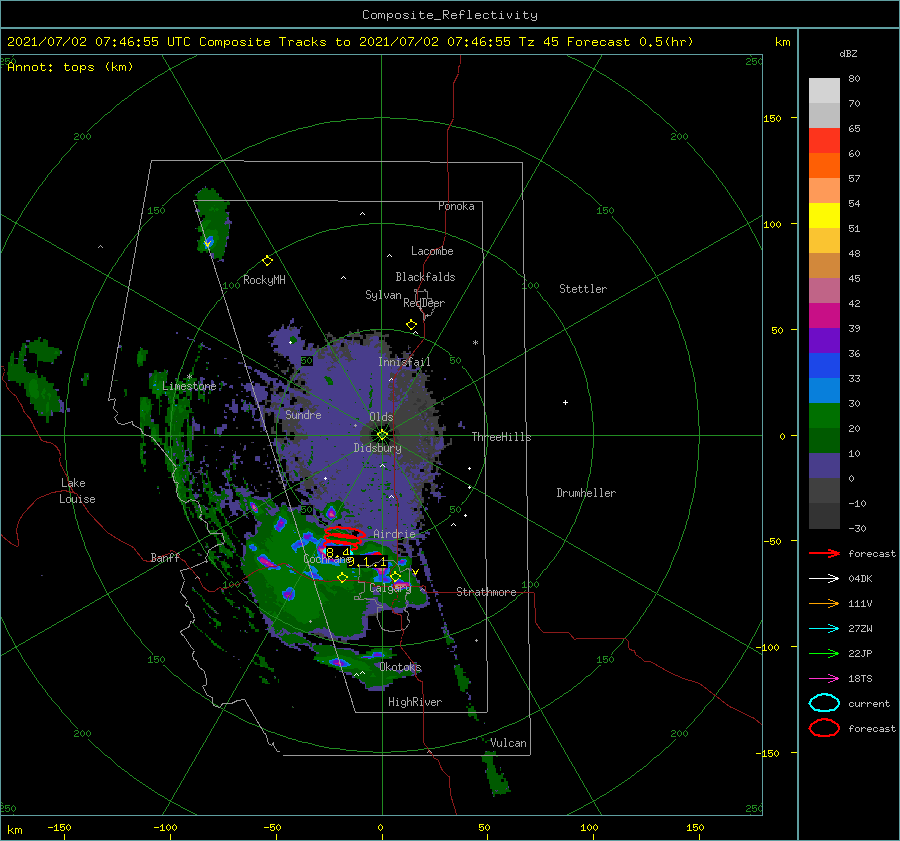Click the Limestone label

pyautogui.click(x=189, y=386)
